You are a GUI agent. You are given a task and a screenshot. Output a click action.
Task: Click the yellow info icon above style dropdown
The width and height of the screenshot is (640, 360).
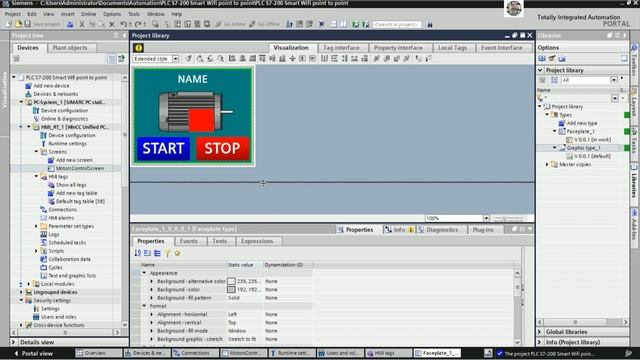coord(138,48)
